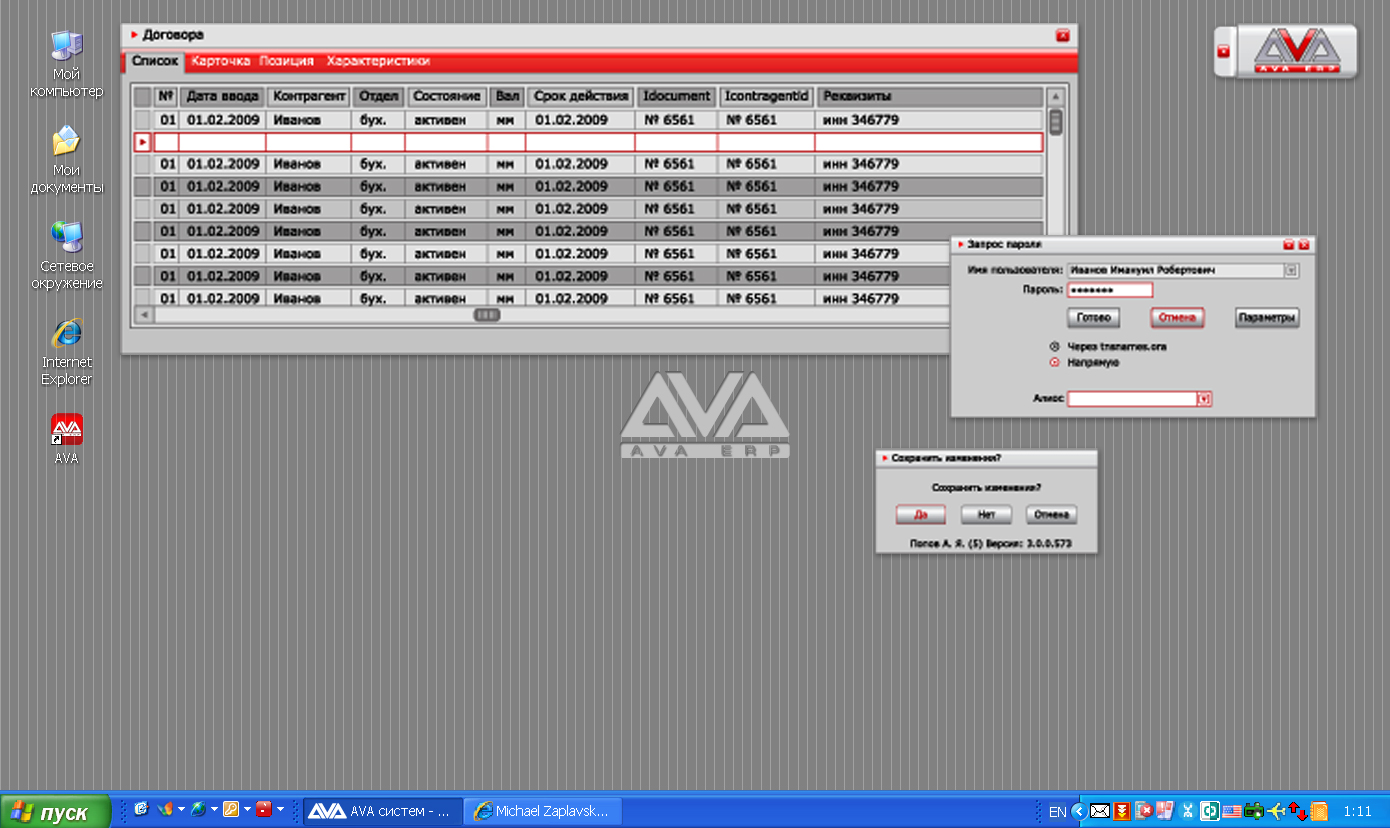Screen dimensions: 1390x828
Task: Switch to Michael Zaplavsk taskbar window
Action: (x=544, y=811)
